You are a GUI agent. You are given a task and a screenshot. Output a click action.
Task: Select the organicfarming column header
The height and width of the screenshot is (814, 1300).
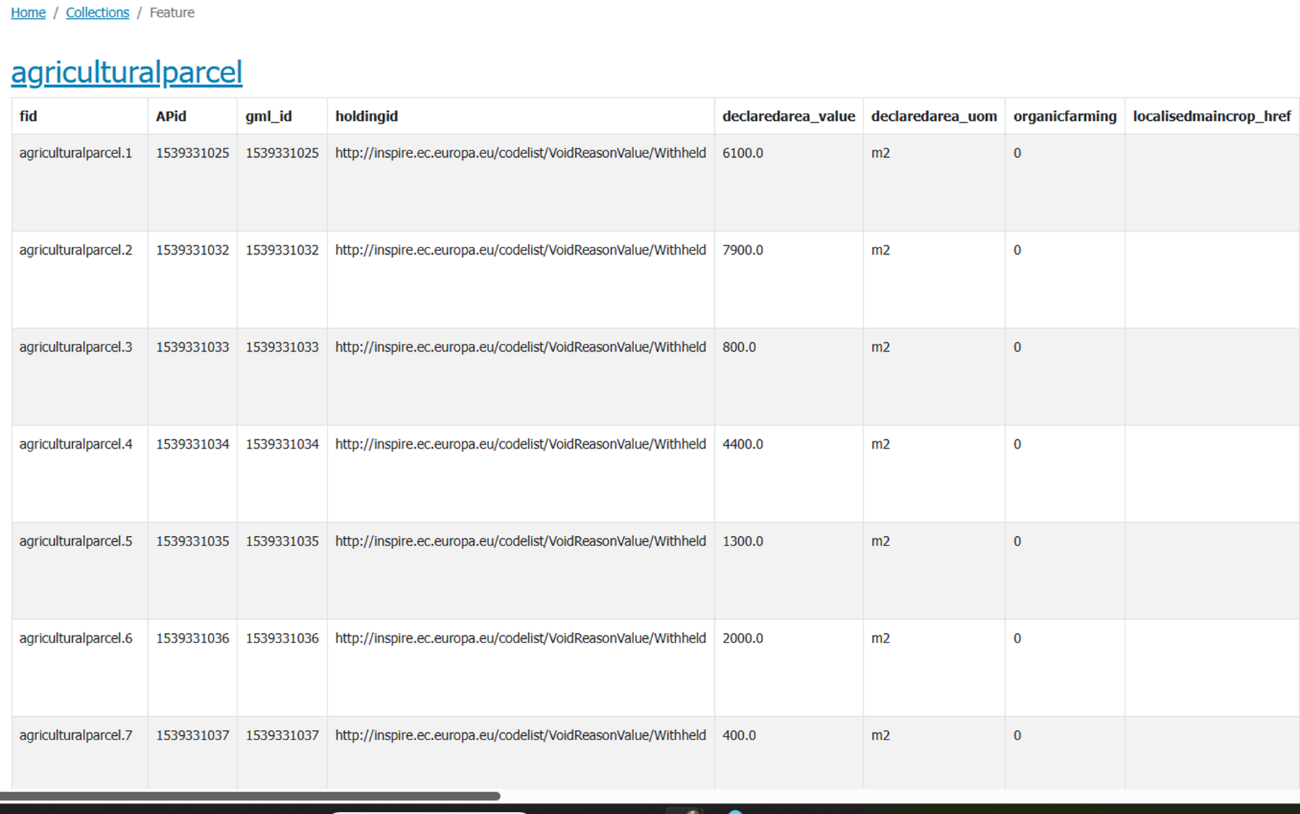[1064, 116]
